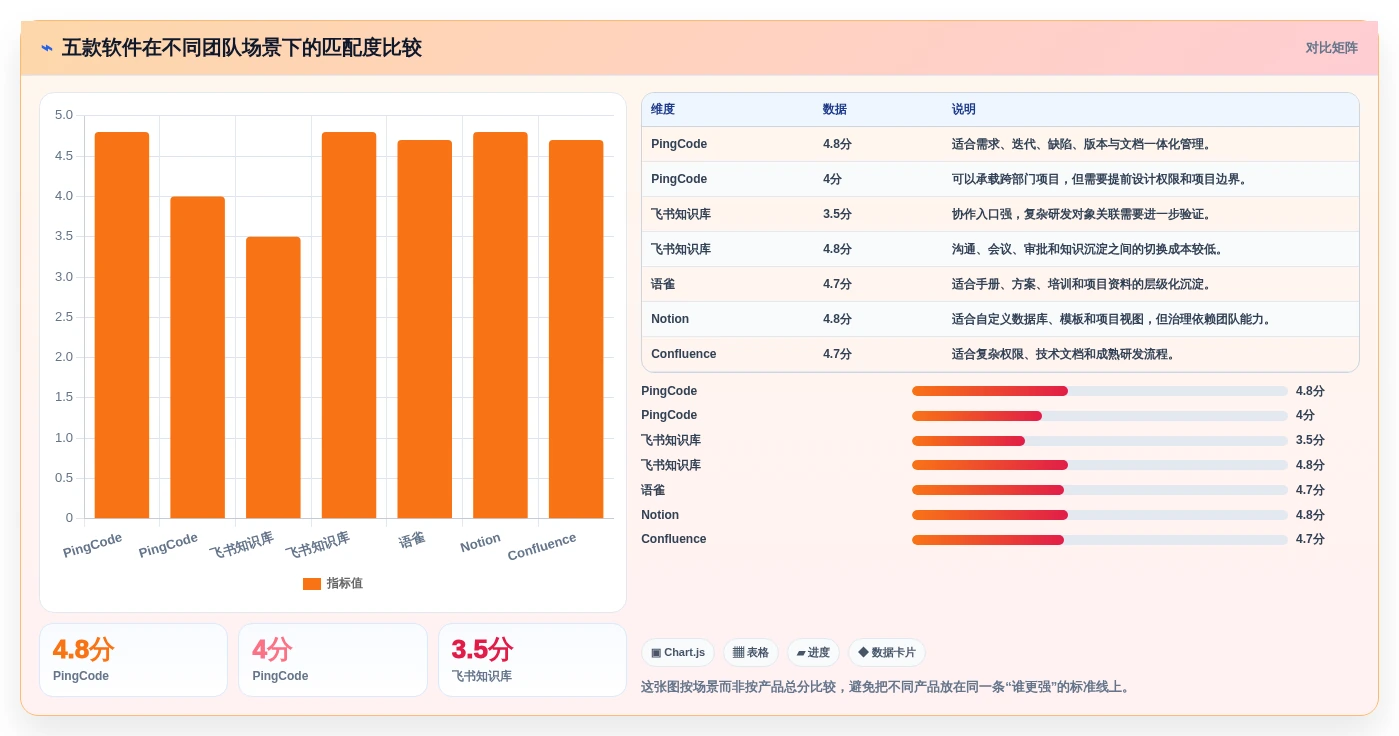This screenshot has width=1399, height=736.
Task: Click the Confluence label in progress list
Action: tap(674, 539)
